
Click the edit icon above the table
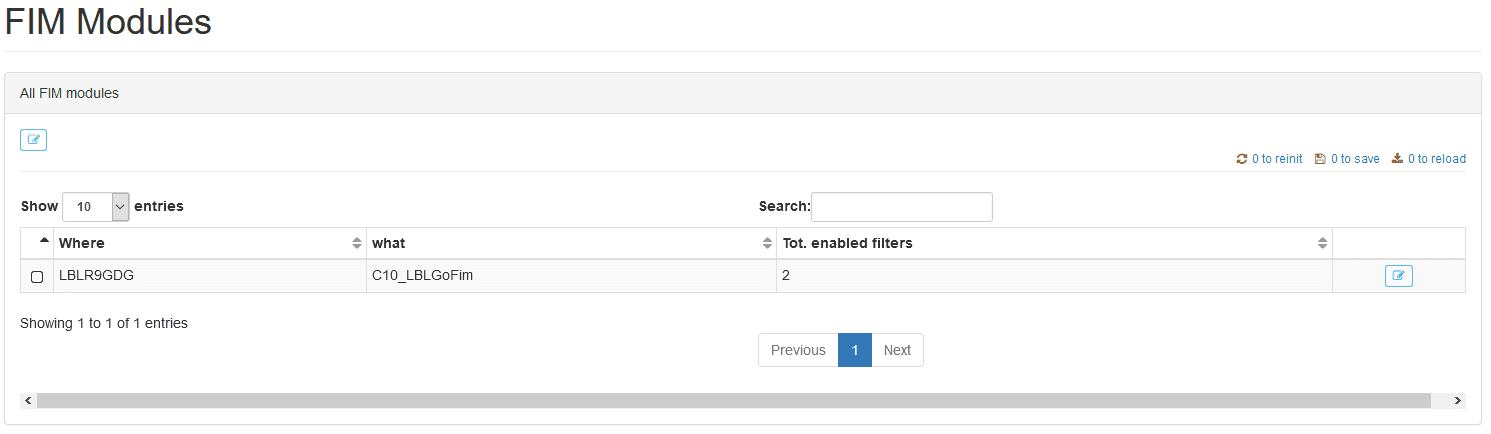(x=33, y=140)
